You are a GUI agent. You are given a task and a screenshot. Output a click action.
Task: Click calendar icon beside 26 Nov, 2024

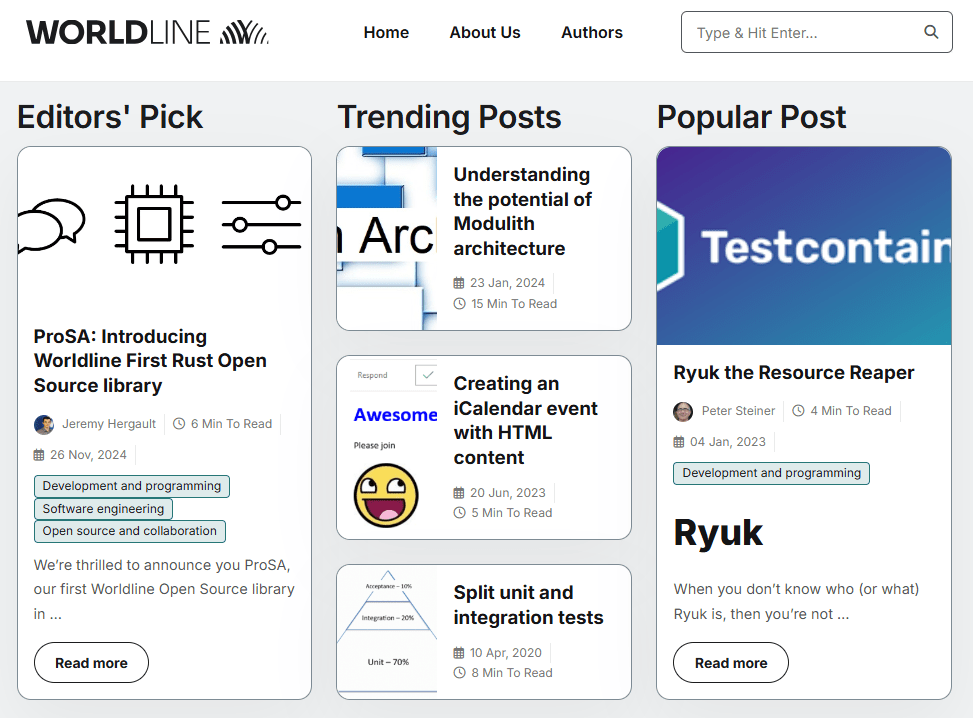pyautogui.click(x=39, y=455)
